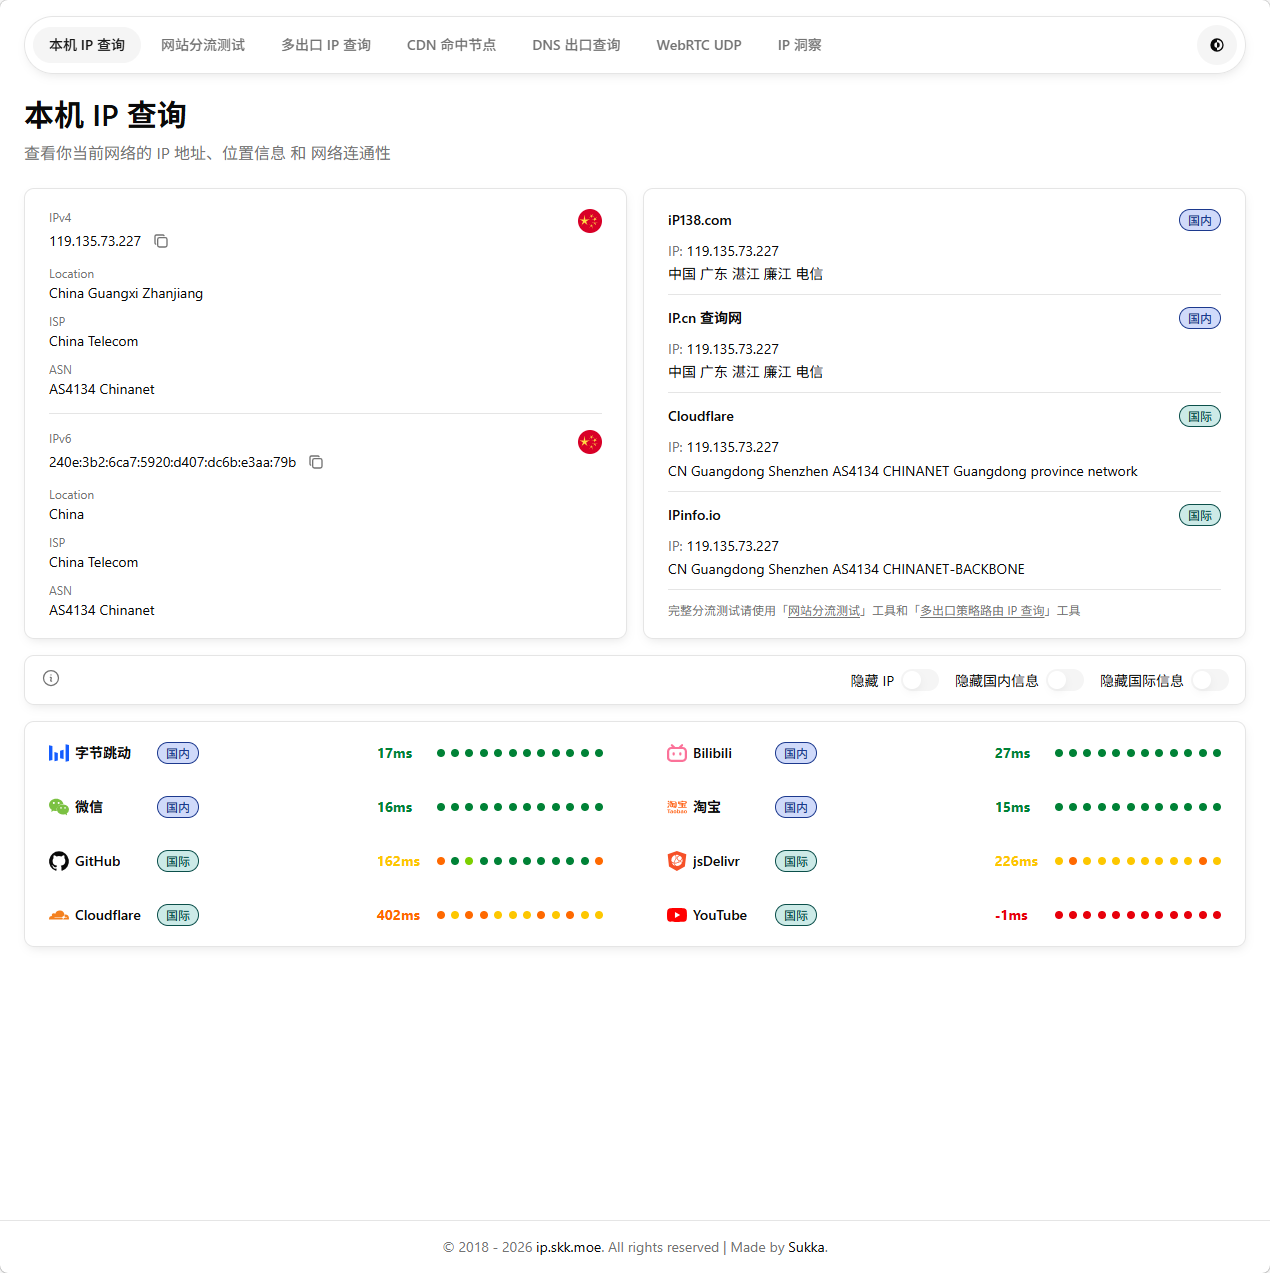Toggle dark mode theme icon
The height and width of the screenshot is (1273, 1270).
coord(1216,45)
